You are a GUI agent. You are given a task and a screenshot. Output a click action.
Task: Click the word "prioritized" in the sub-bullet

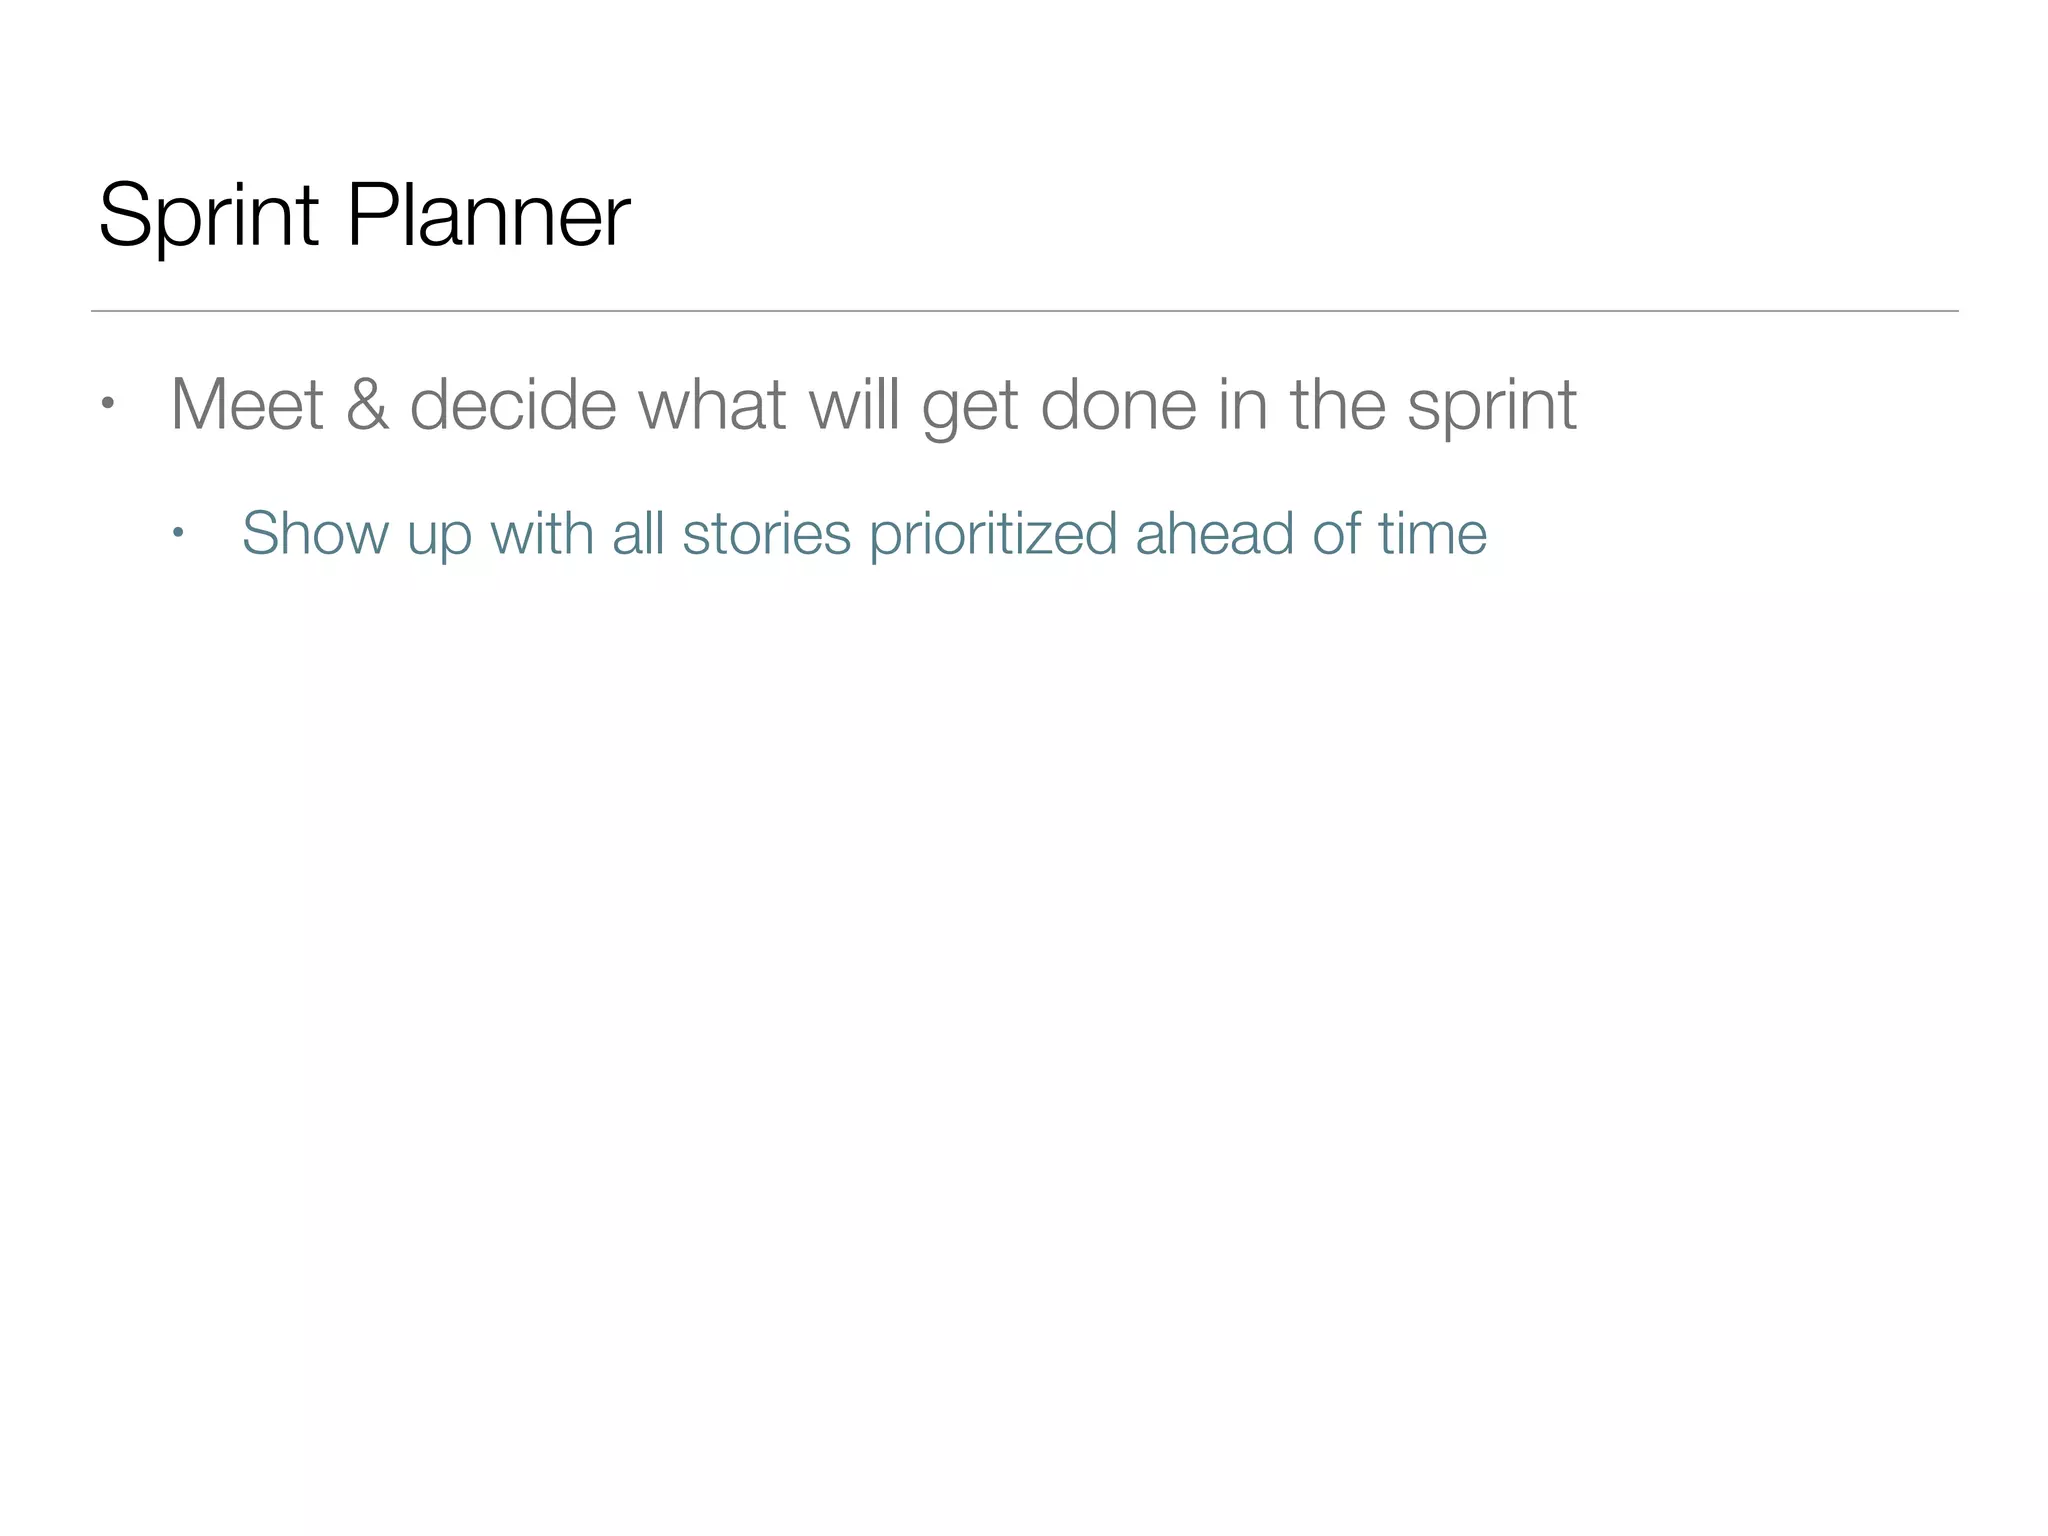(992, 535)
